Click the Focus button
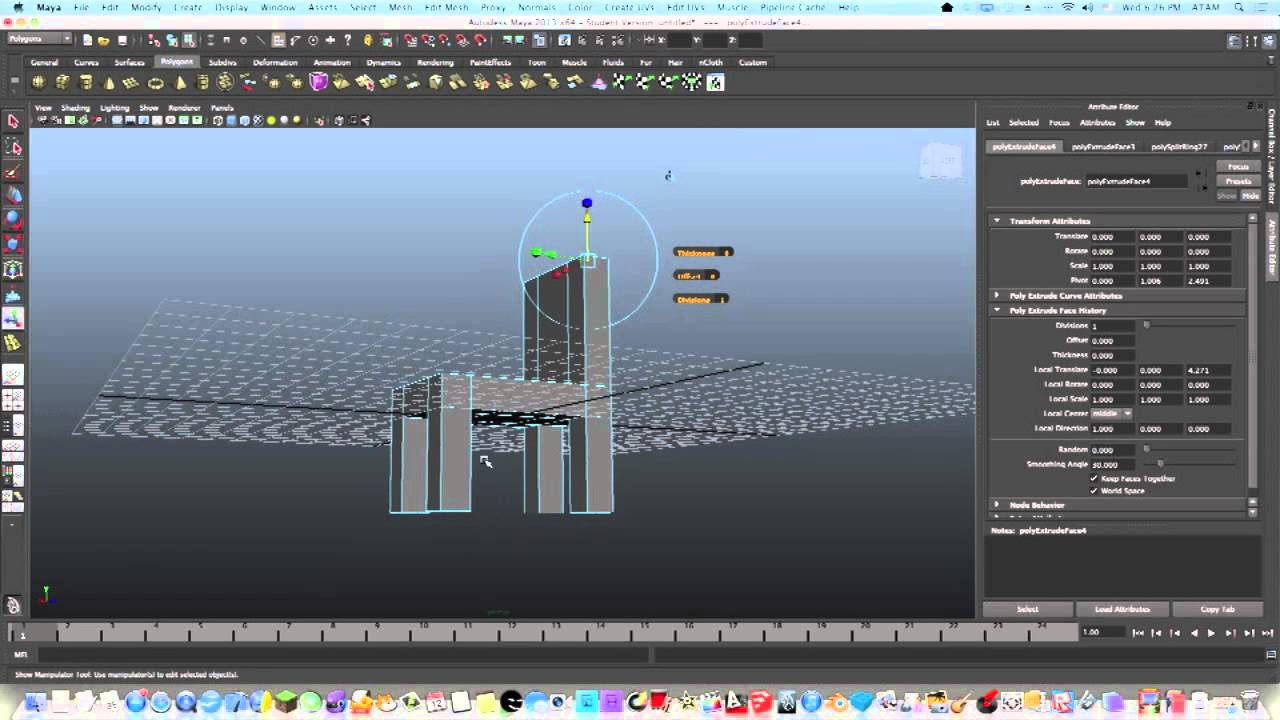Image resolution: width=1280 pixels, height=720 pixels. click(x=1238, y=166)
